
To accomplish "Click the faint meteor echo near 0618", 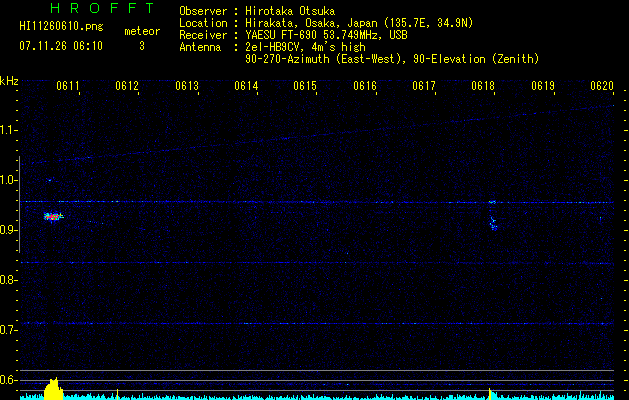I will point(493,223).
